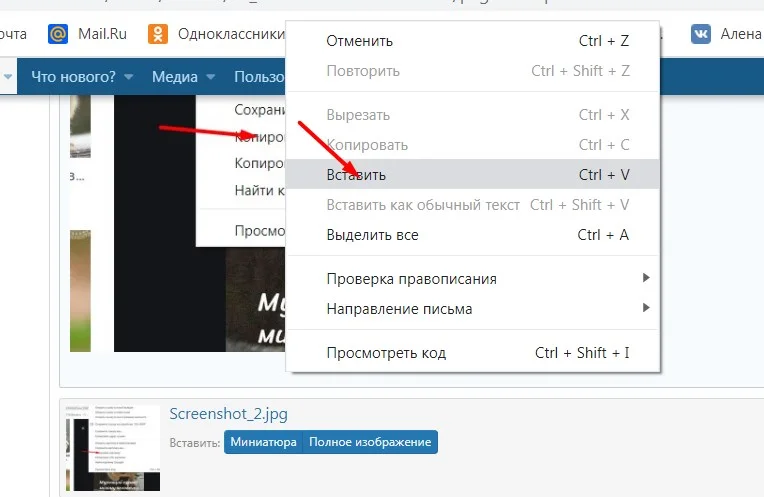Choose Вставить in context menu
Screen dimensions: 764x497
tap(473, 174)
